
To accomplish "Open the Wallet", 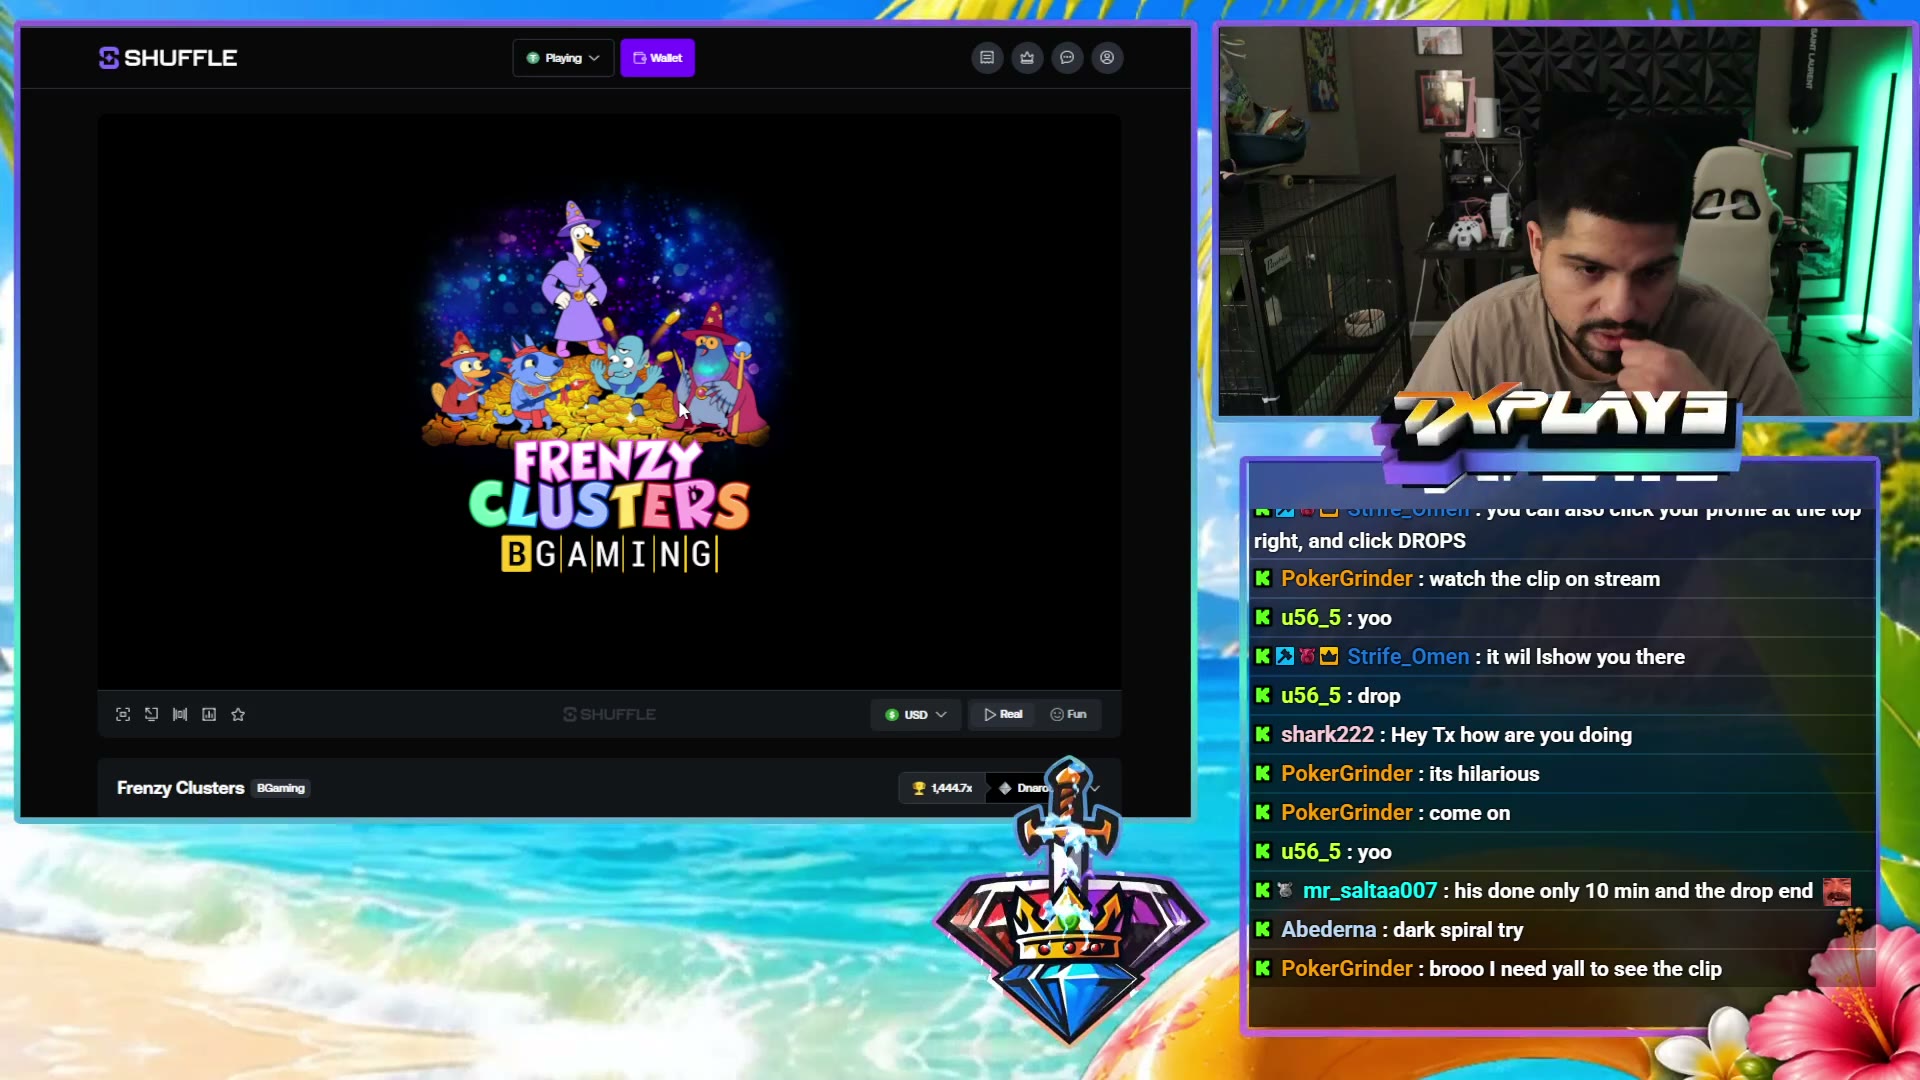I will (657, 58).
